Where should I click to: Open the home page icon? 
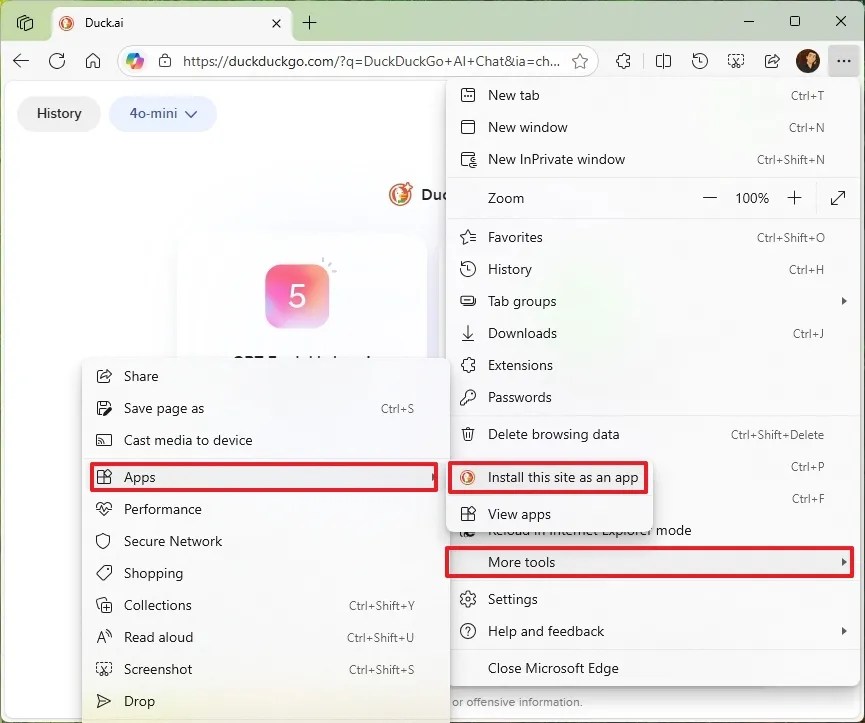point(95,61)
